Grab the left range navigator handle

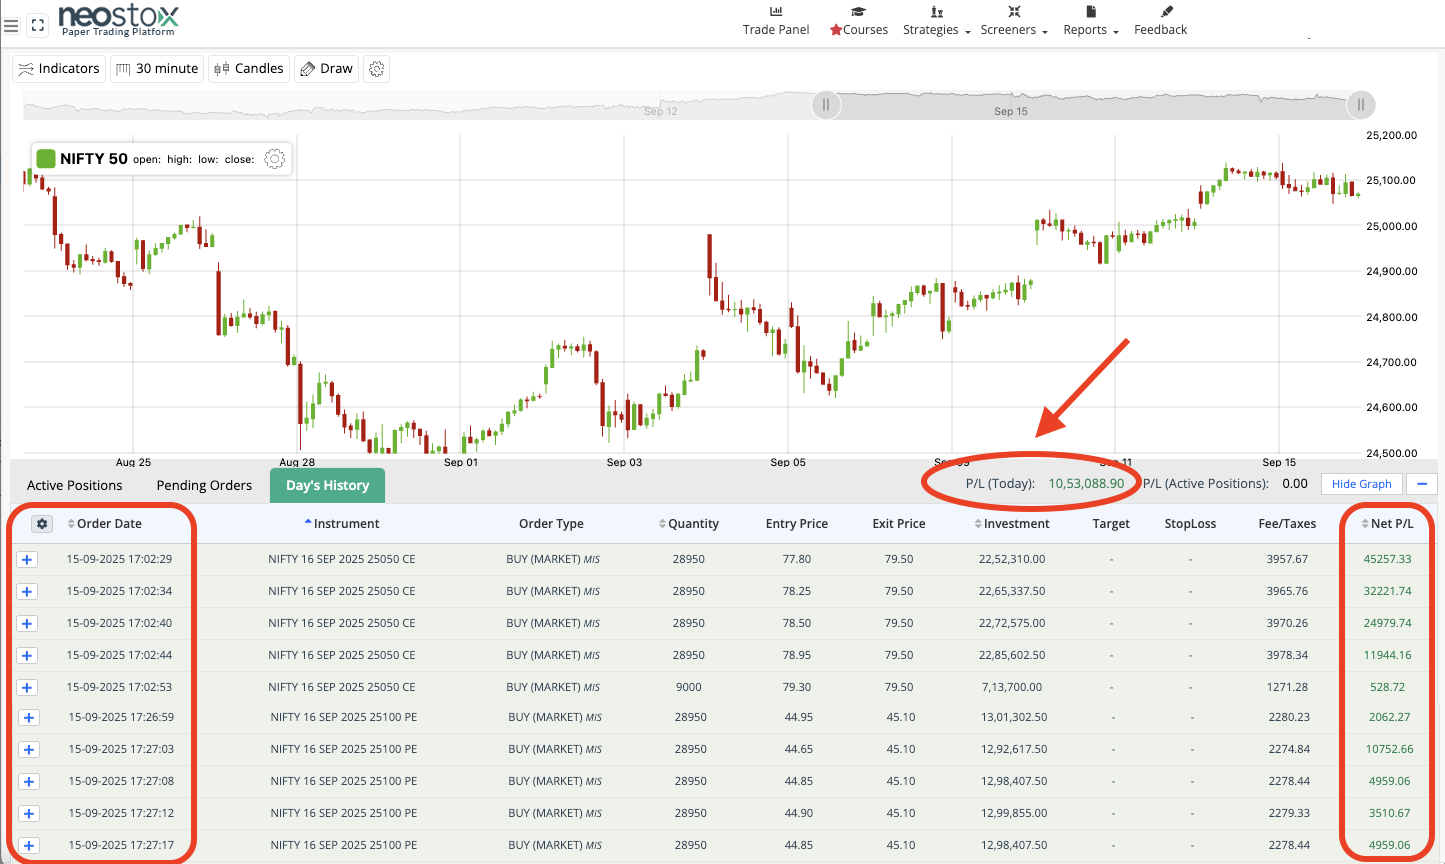pos(826,105)
